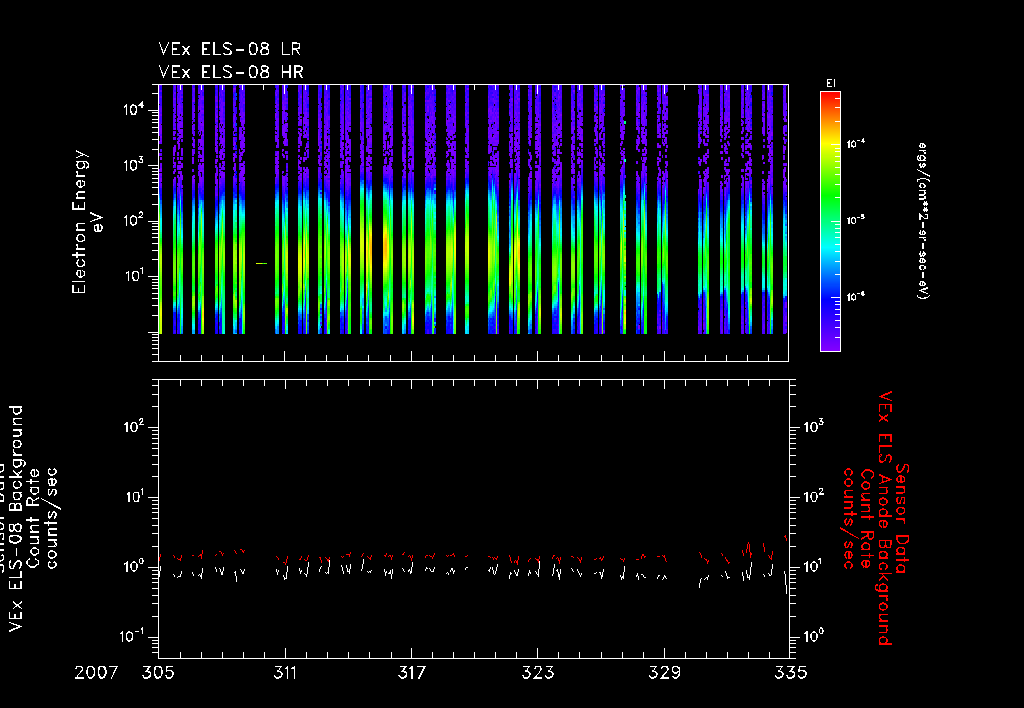Click the day 323 x-axis tick label
This screenshot has height=708, width=1024.
point(538,672)
